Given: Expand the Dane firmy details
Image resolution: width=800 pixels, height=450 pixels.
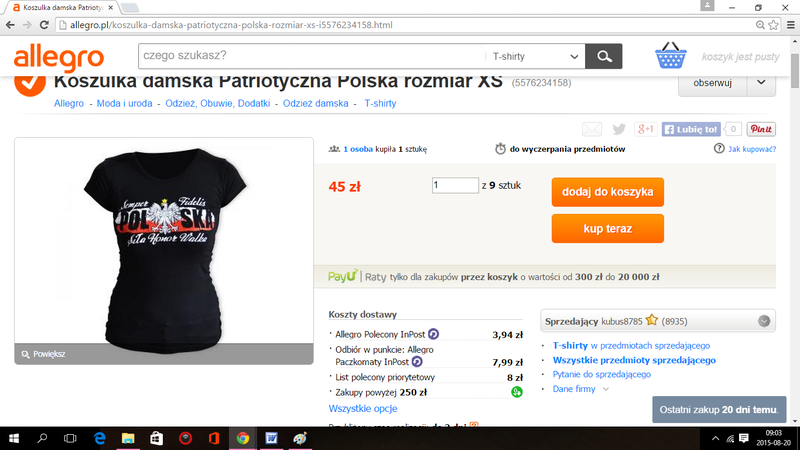Looking at the screenshot, I should coord(581,389).
